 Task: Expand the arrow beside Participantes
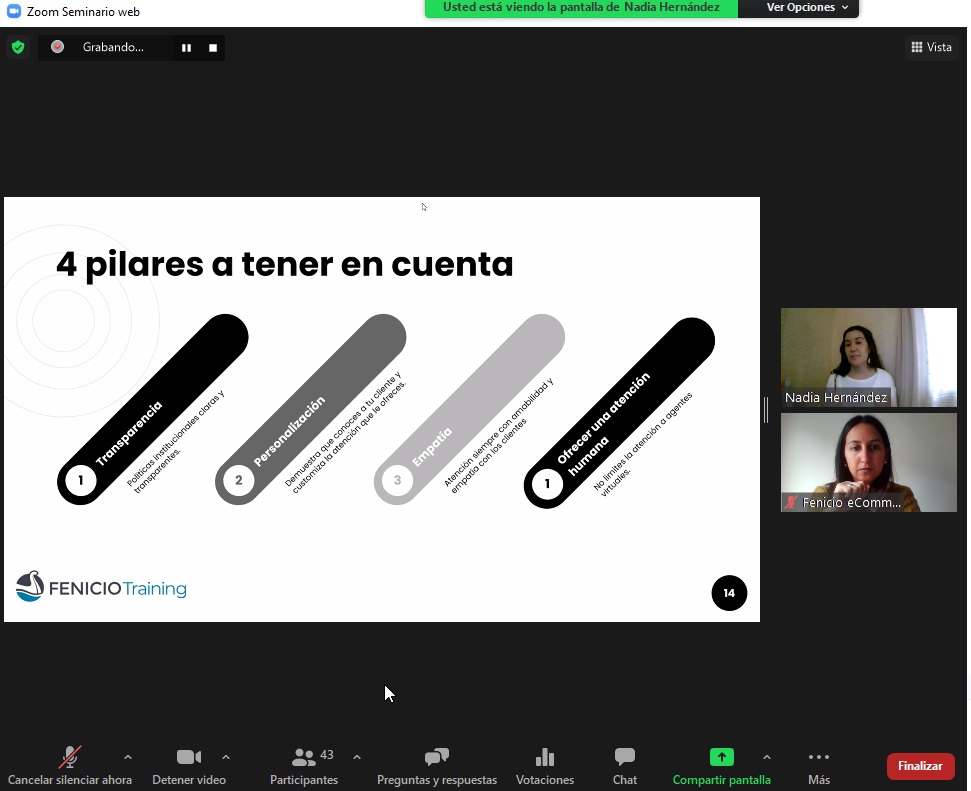(357, 757)
